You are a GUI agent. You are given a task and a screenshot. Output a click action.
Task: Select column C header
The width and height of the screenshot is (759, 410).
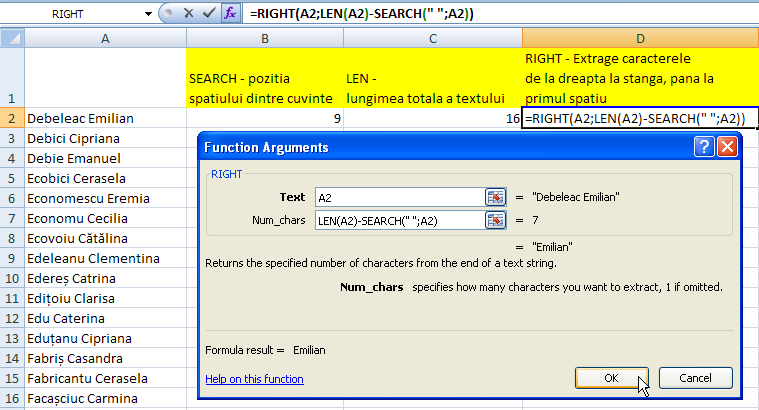(433, 39)
